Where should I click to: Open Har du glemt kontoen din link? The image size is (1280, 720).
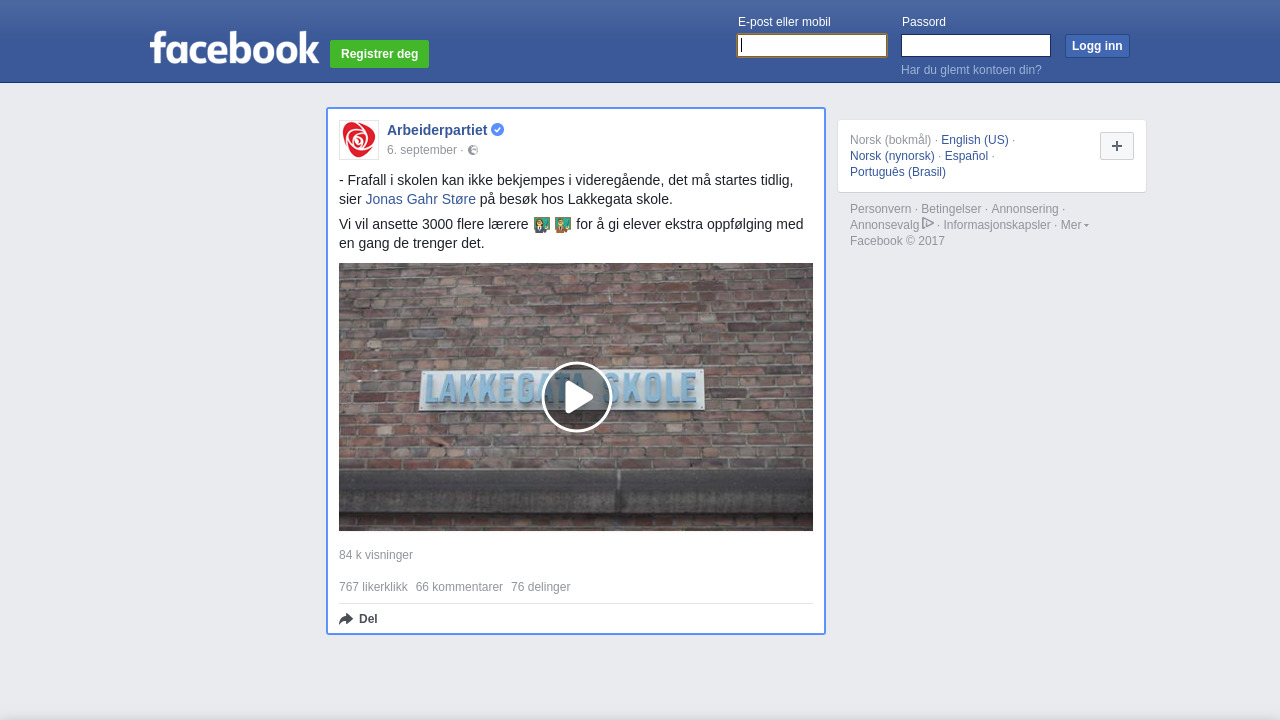971,70
